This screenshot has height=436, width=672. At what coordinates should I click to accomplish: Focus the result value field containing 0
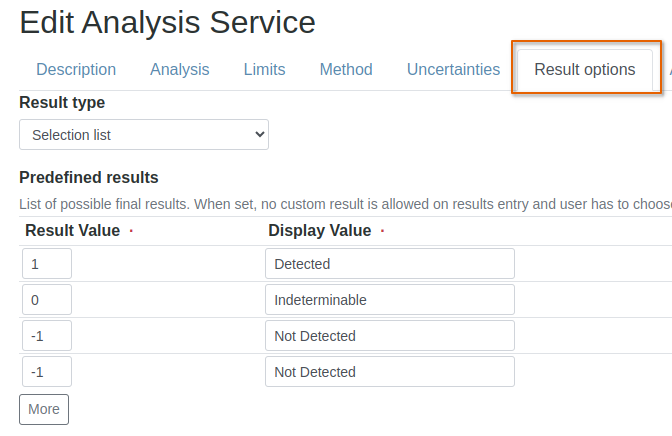(47, 300)
